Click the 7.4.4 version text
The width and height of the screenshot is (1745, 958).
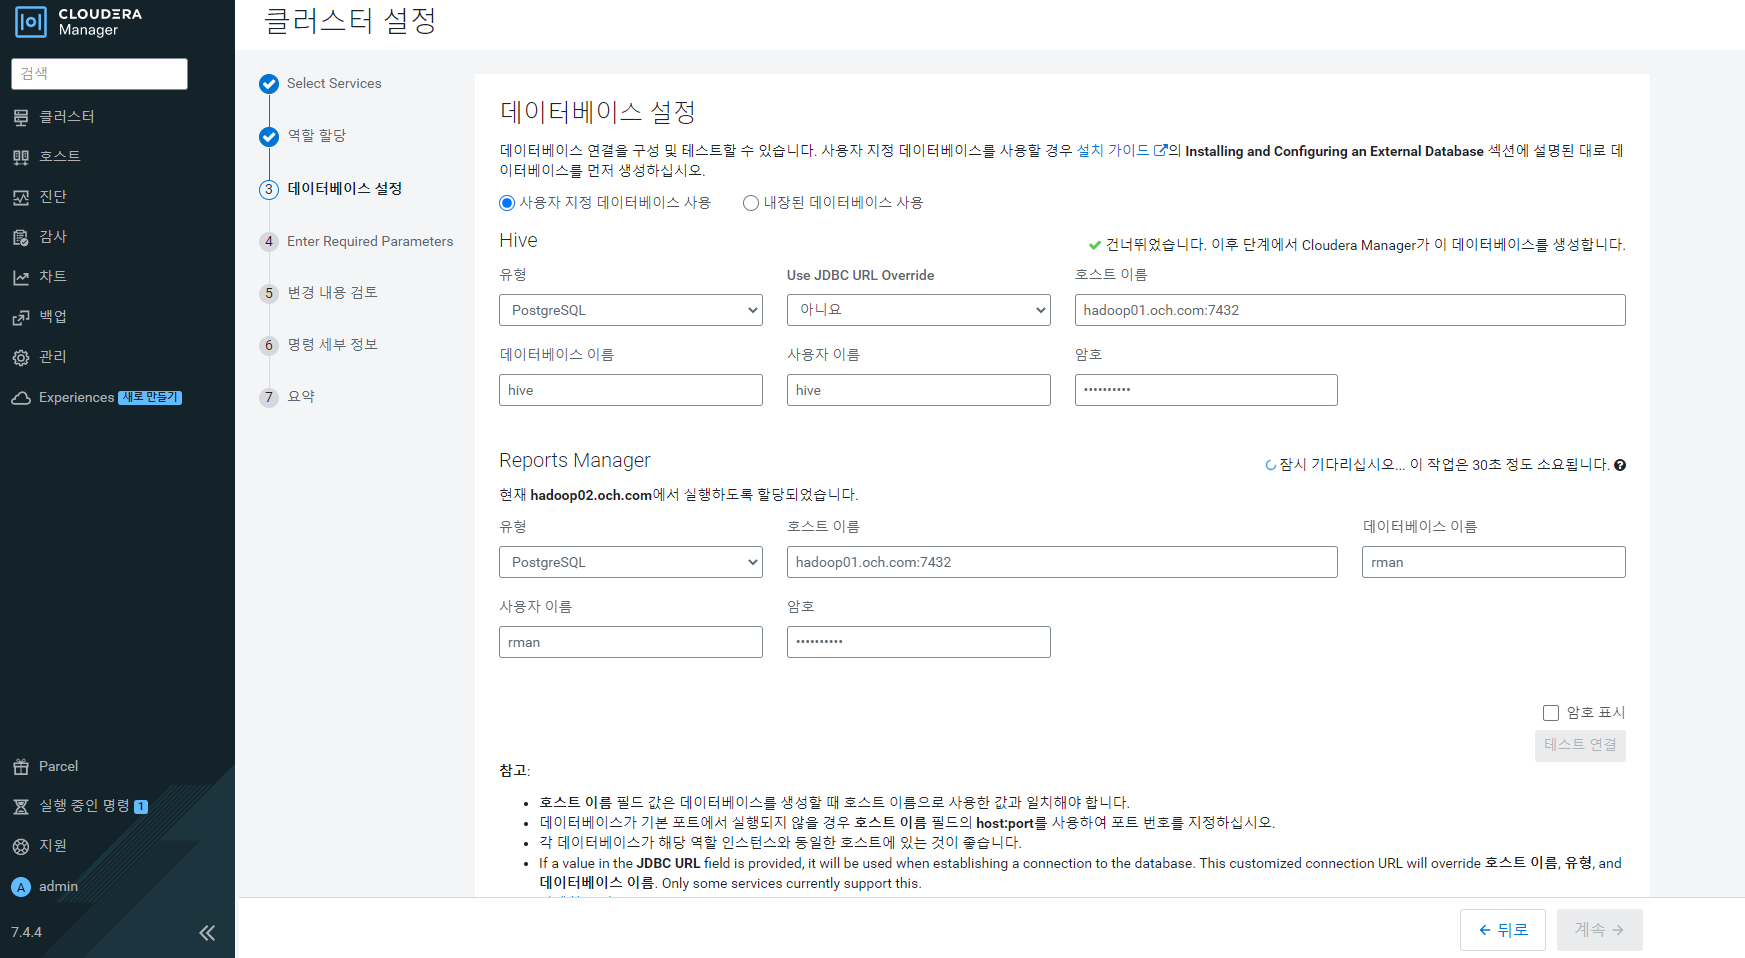[x=27, y=933]
